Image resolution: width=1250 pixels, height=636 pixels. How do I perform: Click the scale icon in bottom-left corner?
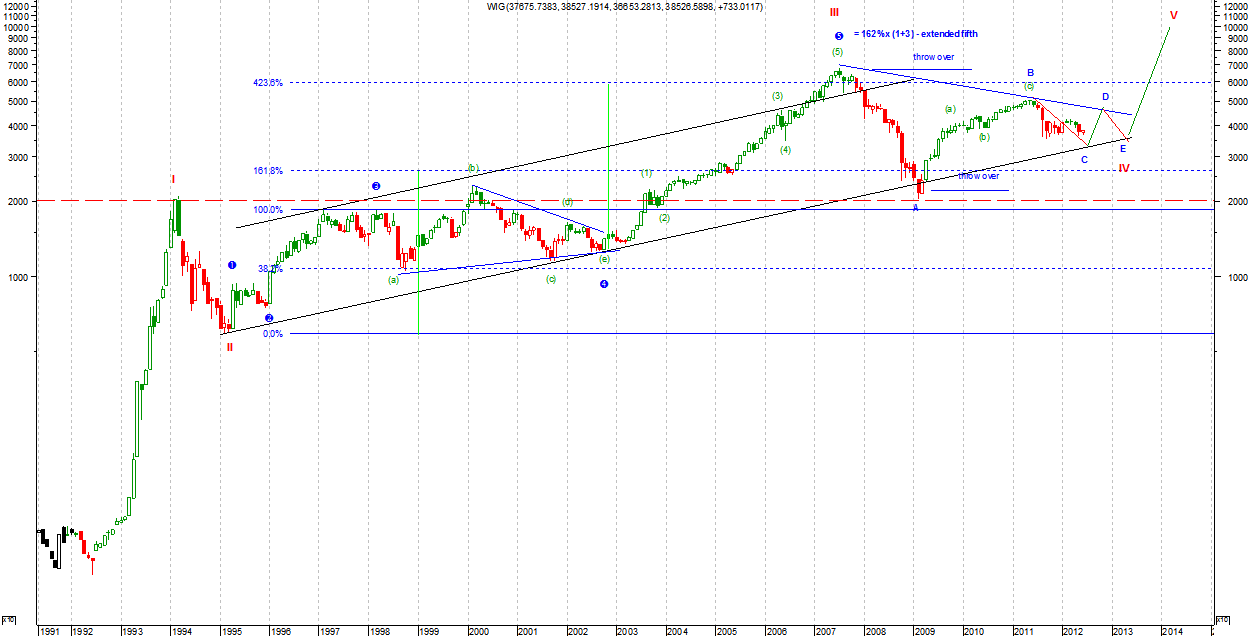pos(8,619)
